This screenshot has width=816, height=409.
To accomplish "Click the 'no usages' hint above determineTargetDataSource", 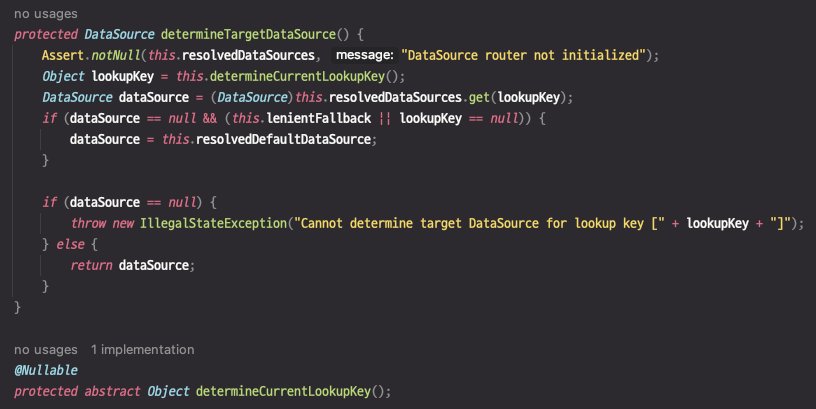I will tap(46, 14).
